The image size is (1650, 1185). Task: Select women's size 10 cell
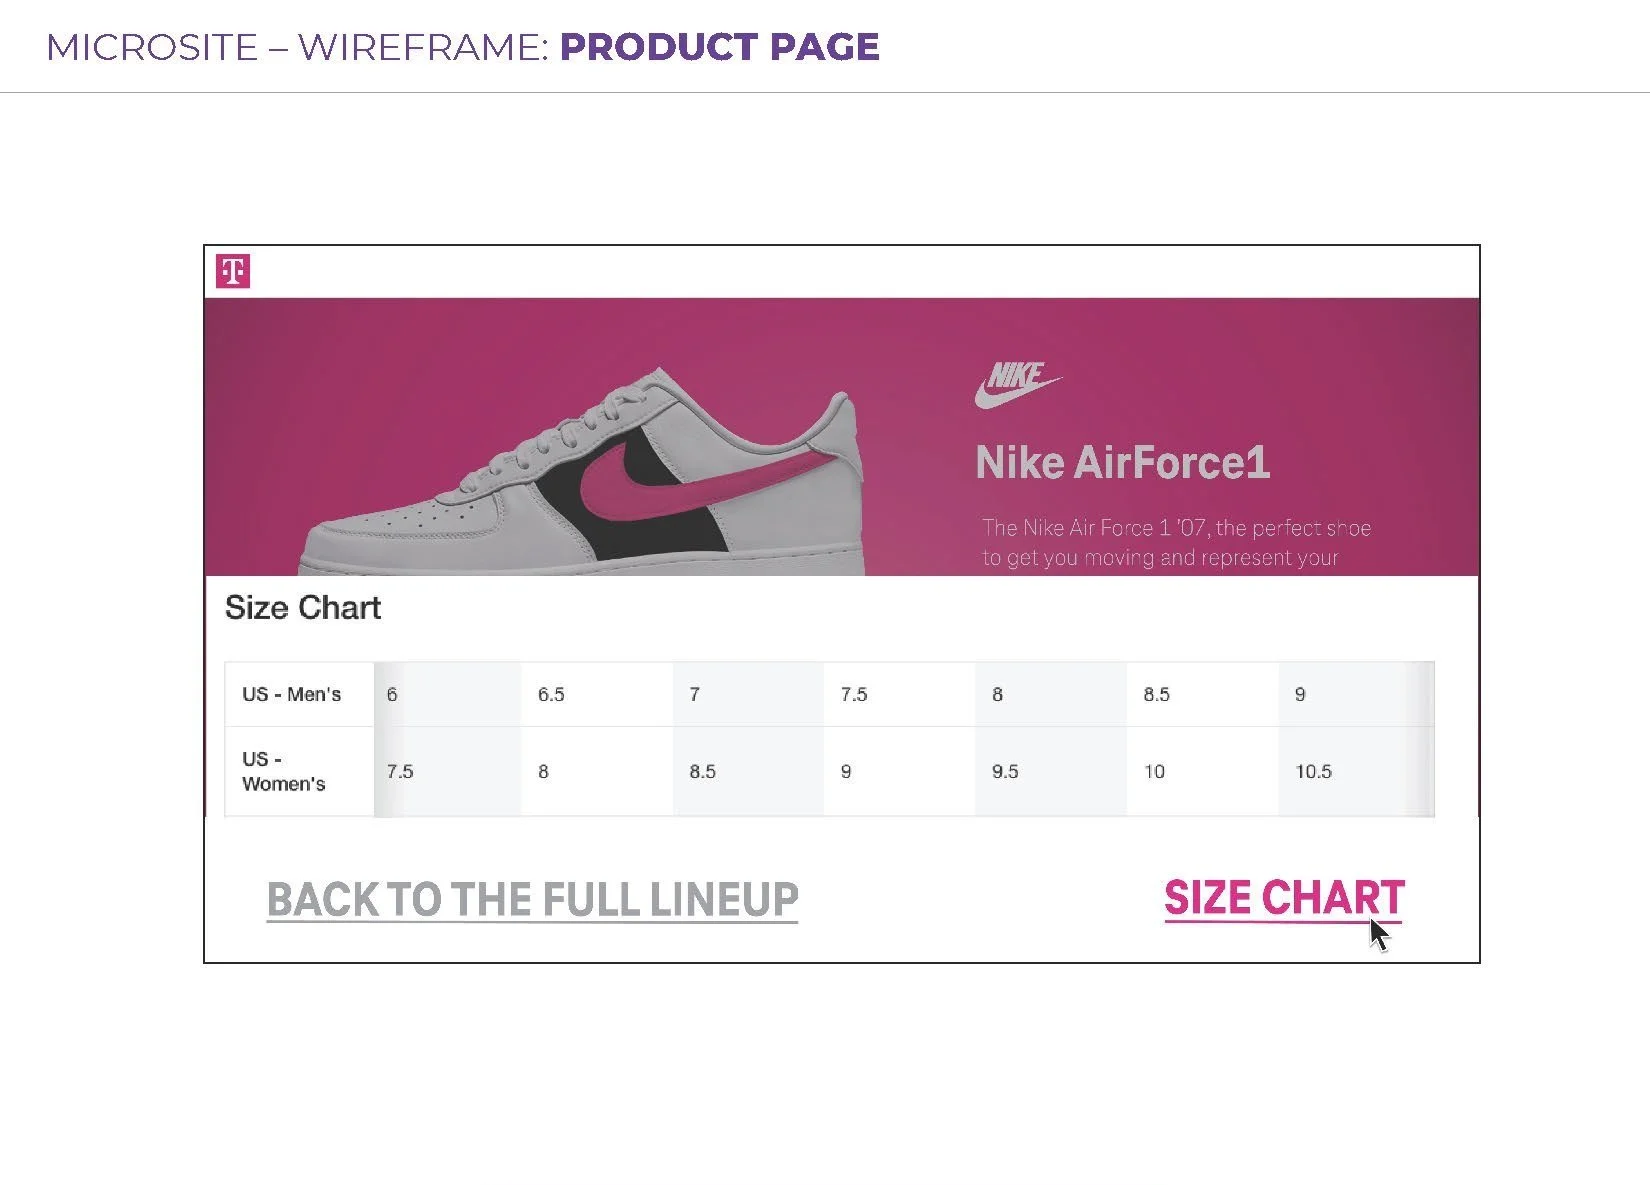[1202, 771]
